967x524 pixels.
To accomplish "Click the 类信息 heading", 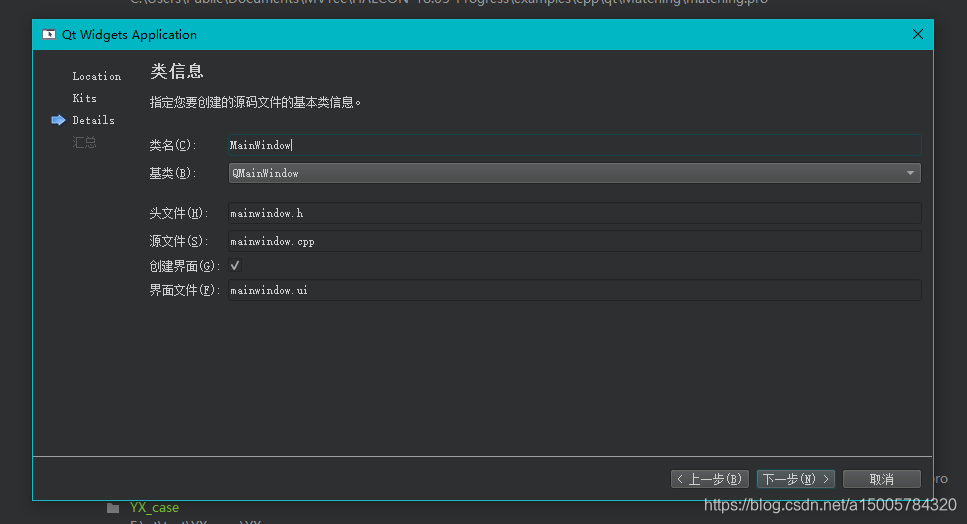I will [x=177, y=72].
